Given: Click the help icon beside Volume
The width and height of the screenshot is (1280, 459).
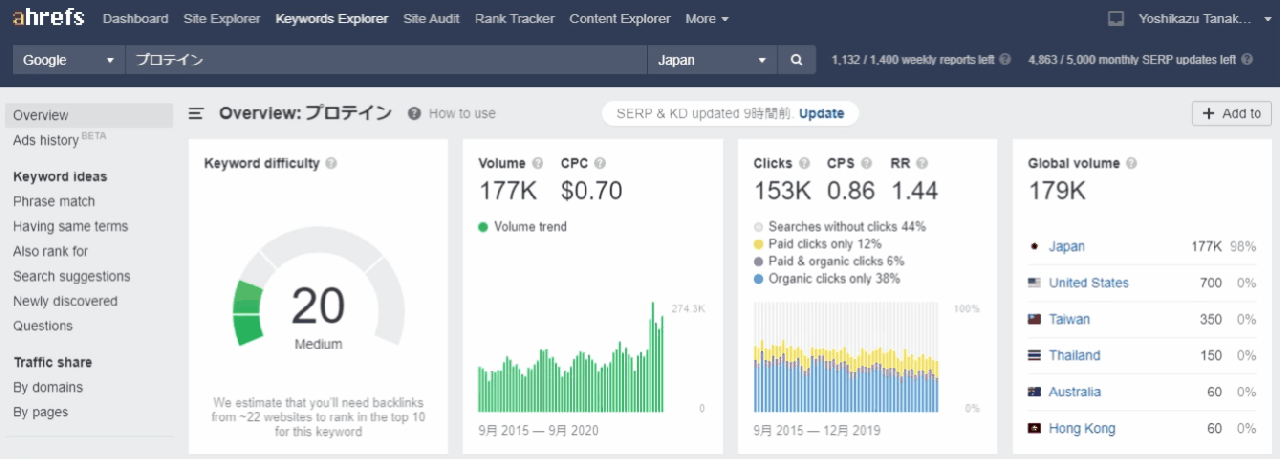Looking at the screenshot, I should [538, 163].
